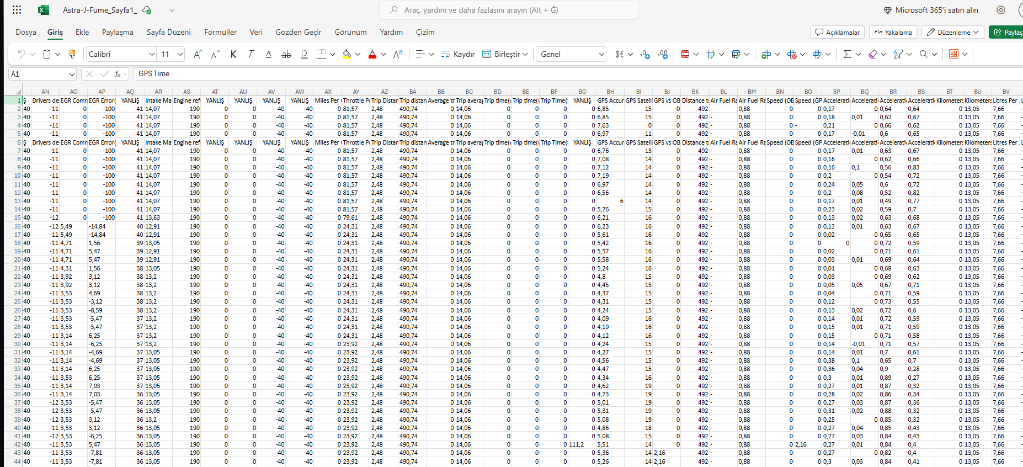The height and width of the screenshot is (467, 1023).
Task: Open the Düzenleme mode dropdown
Action: pos(953,32)
